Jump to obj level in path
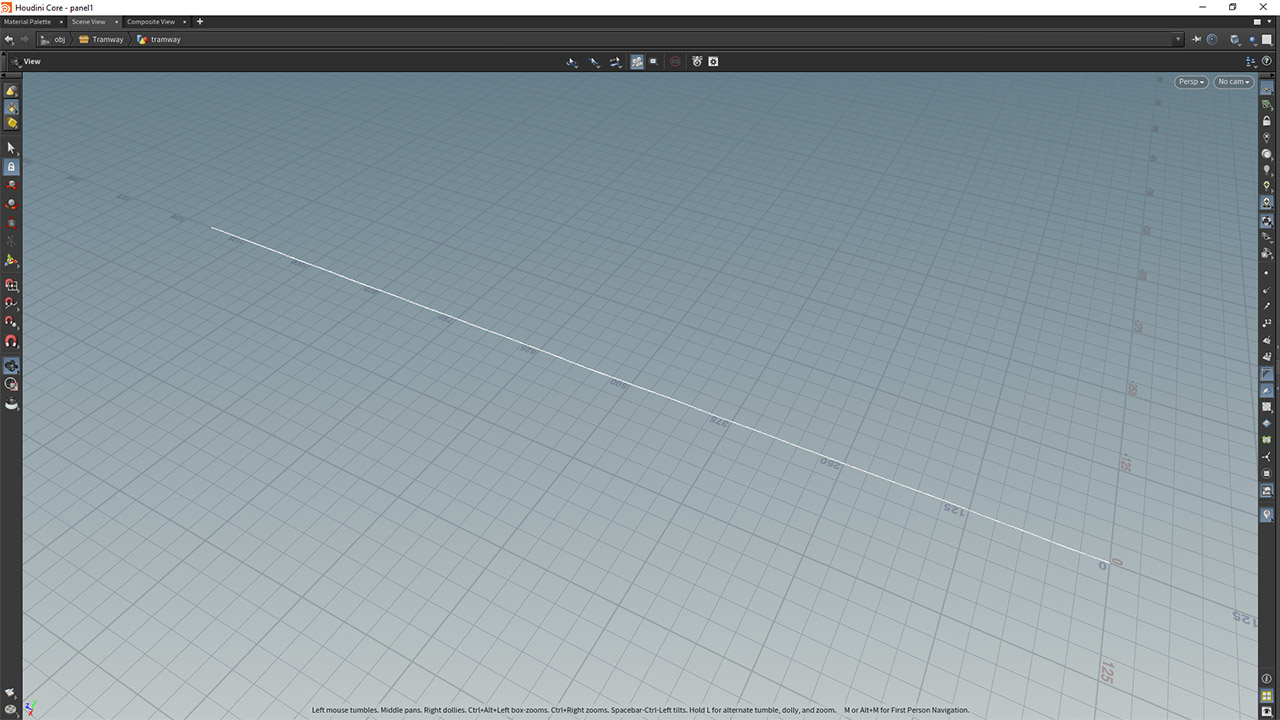1280x720 pixels. pyautogui.click(x=53, y=39)
